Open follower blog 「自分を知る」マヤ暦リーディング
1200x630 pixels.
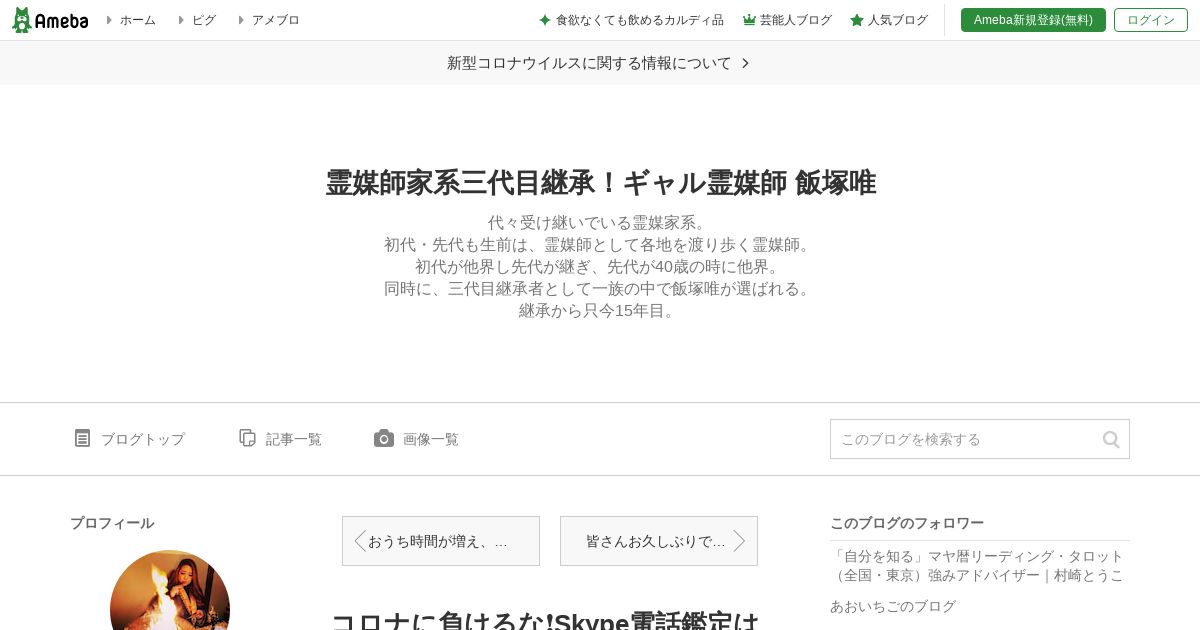pos(977,565)
